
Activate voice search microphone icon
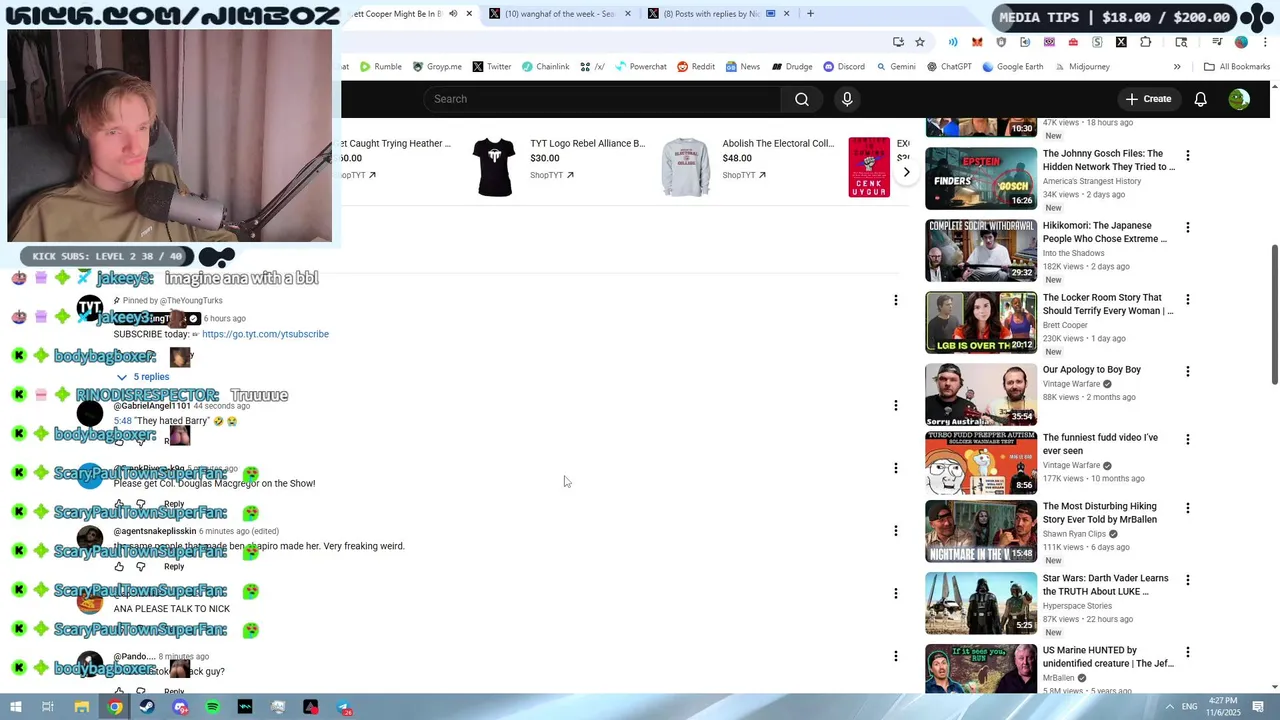coord(847,99)
